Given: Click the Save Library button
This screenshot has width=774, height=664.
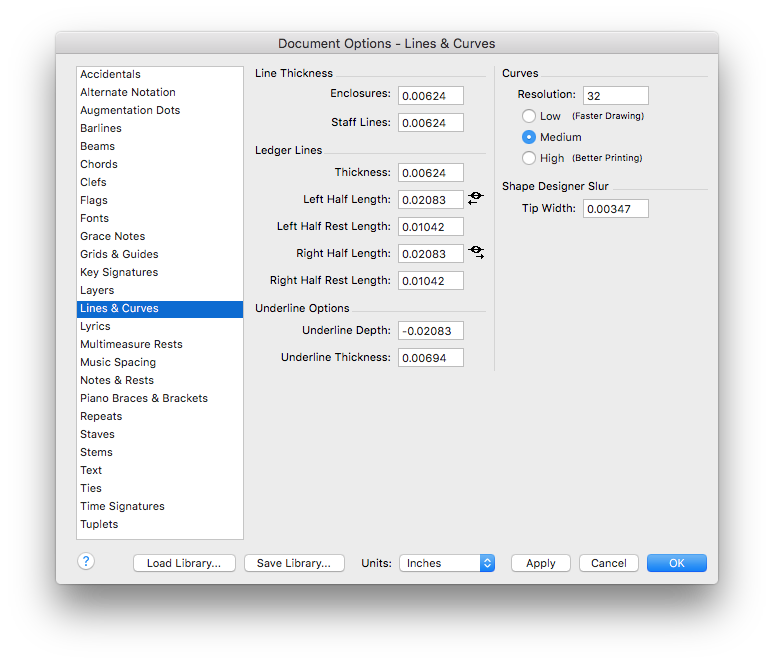Looking at the screenshot, I should 294,563.
